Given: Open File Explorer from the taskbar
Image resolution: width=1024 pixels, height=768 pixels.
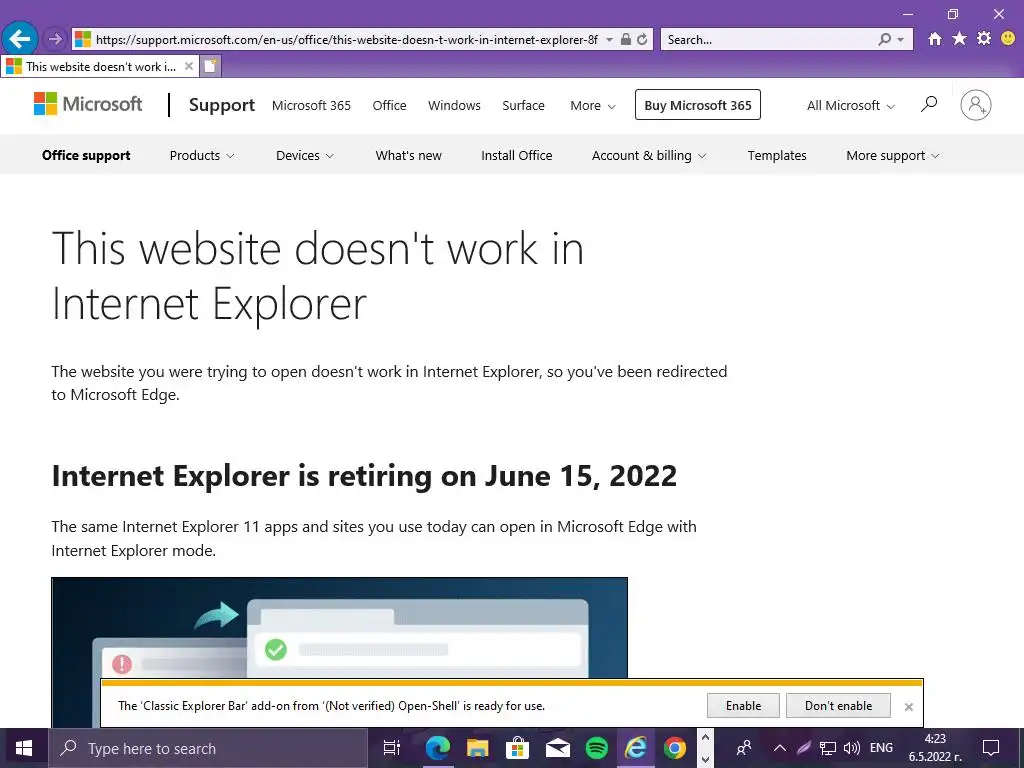Looking at the screenshot, I should pos(477,748).
